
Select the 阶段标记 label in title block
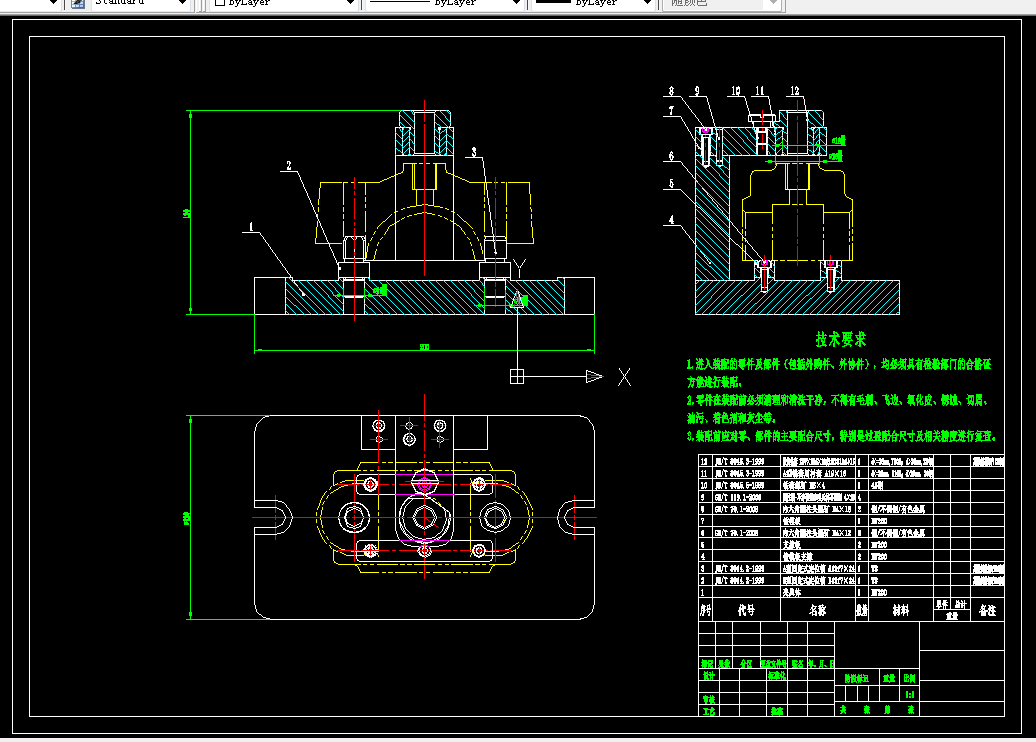857,678
